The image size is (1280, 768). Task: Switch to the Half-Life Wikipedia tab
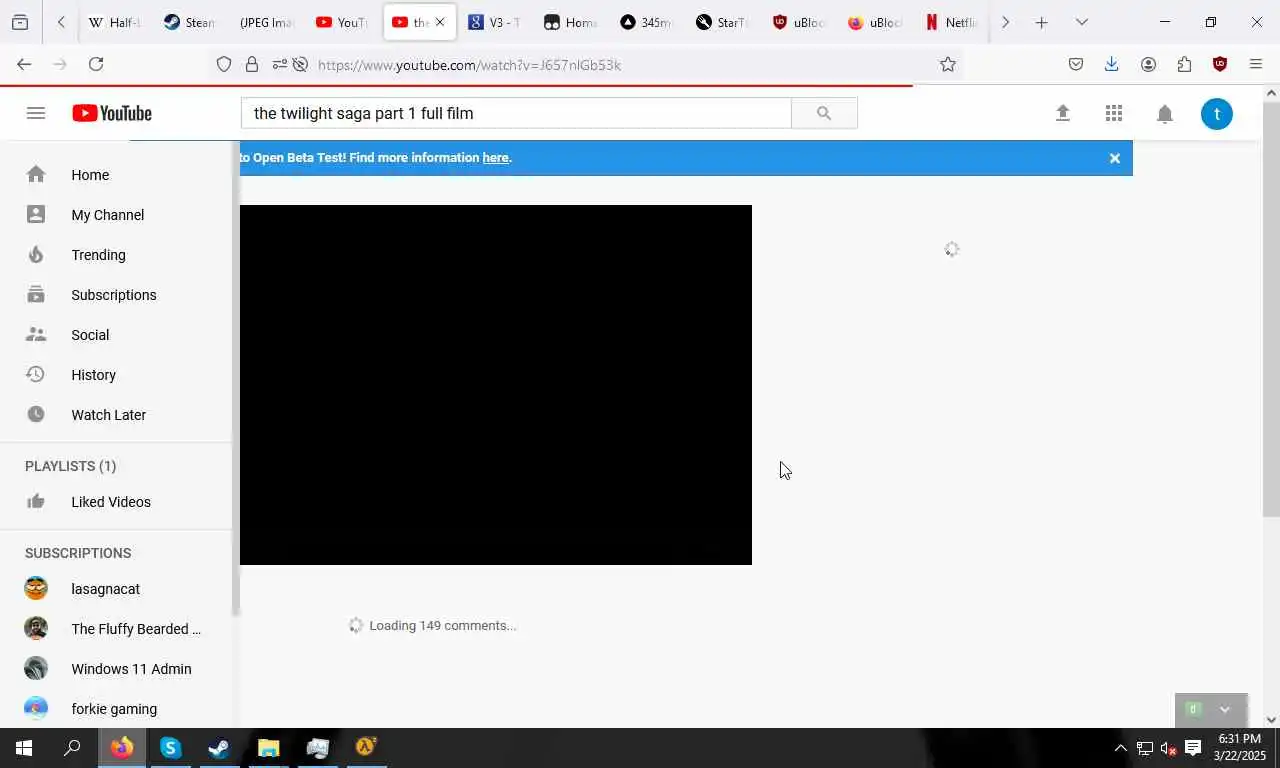pyautogui.click(x=115, y=22)
